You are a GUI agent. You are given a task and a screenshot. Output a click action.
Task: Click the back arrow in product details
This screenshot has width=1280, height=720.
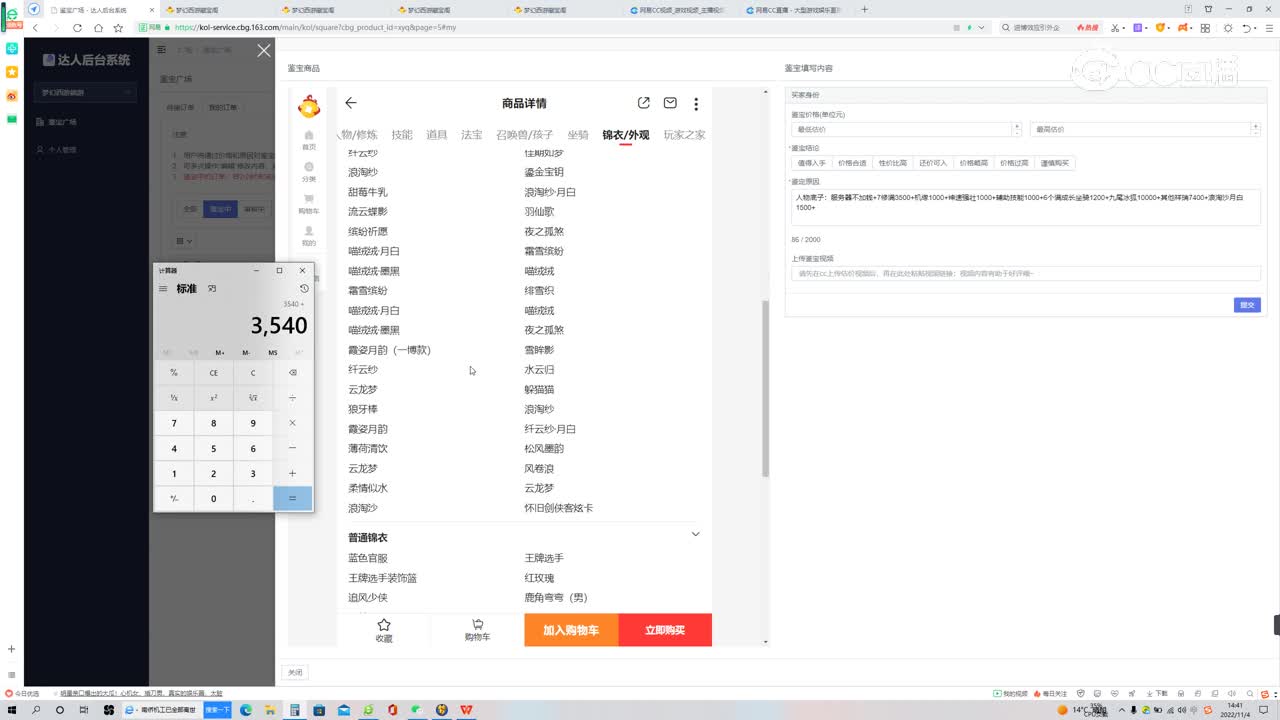point(351,103)
